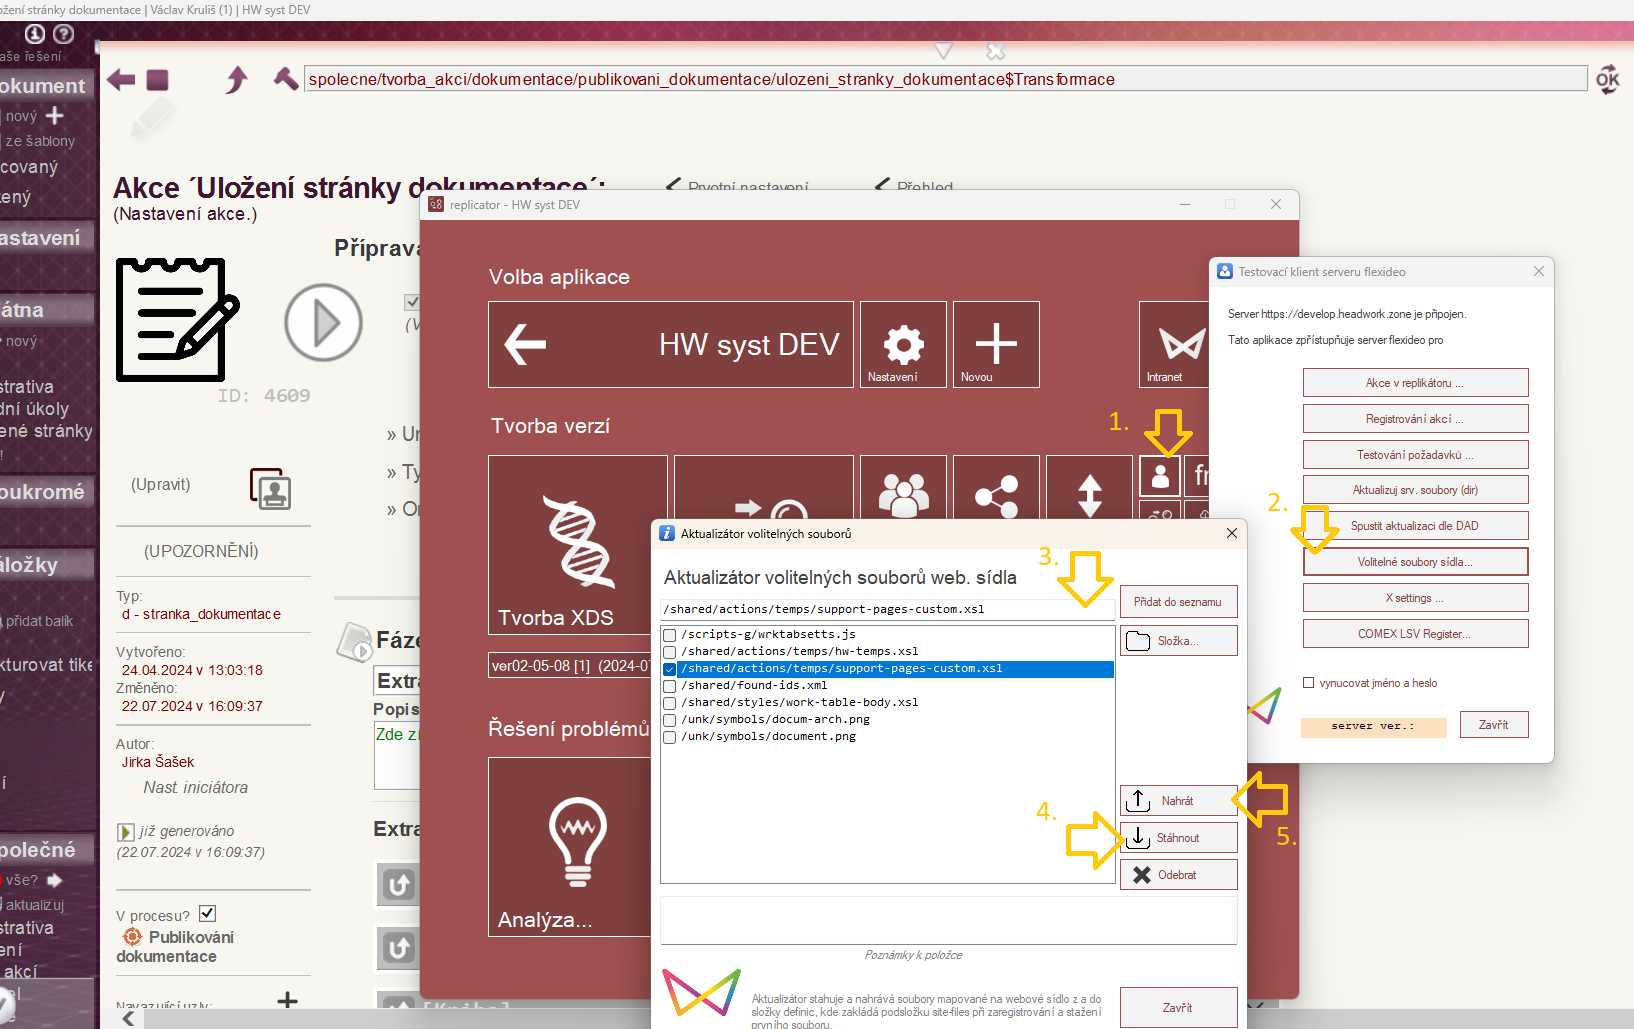
Task: Open the Tvorba XDS DNA tile
Action: tap(577, 544)
